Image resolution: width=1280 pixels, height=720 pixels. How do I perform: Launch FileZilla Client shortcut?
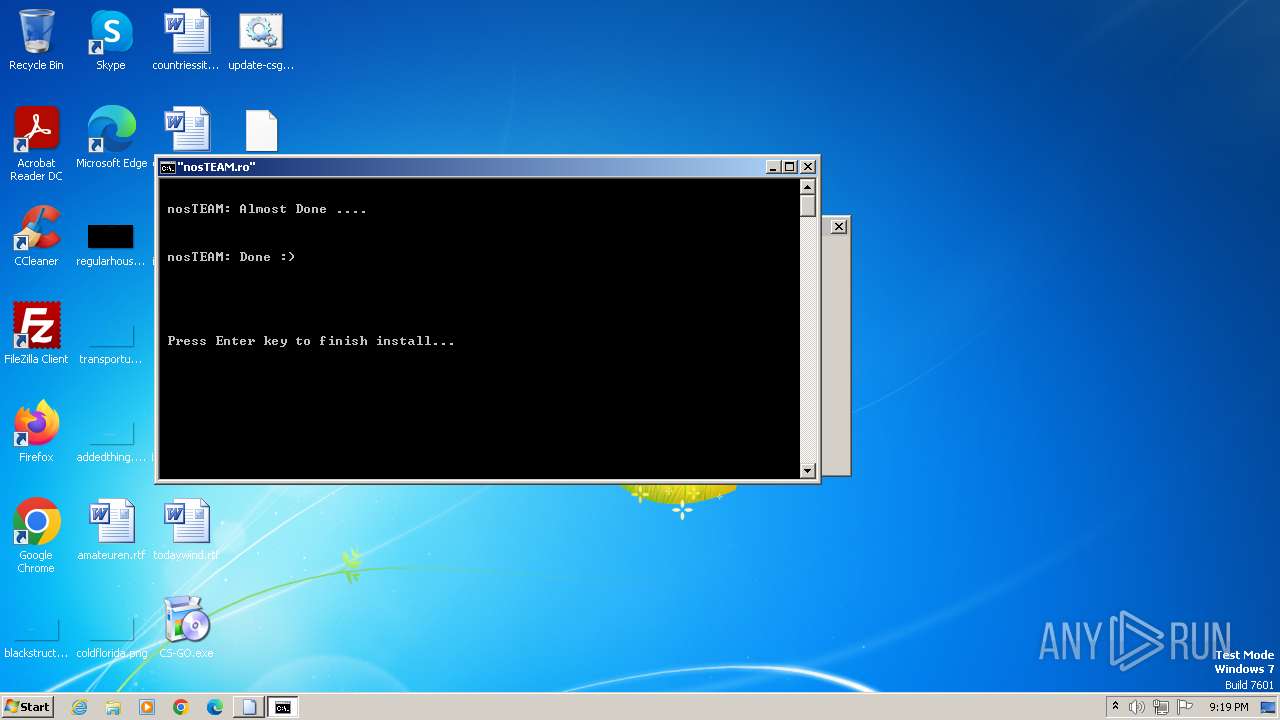pyautogui.click(x=36, y=334)
